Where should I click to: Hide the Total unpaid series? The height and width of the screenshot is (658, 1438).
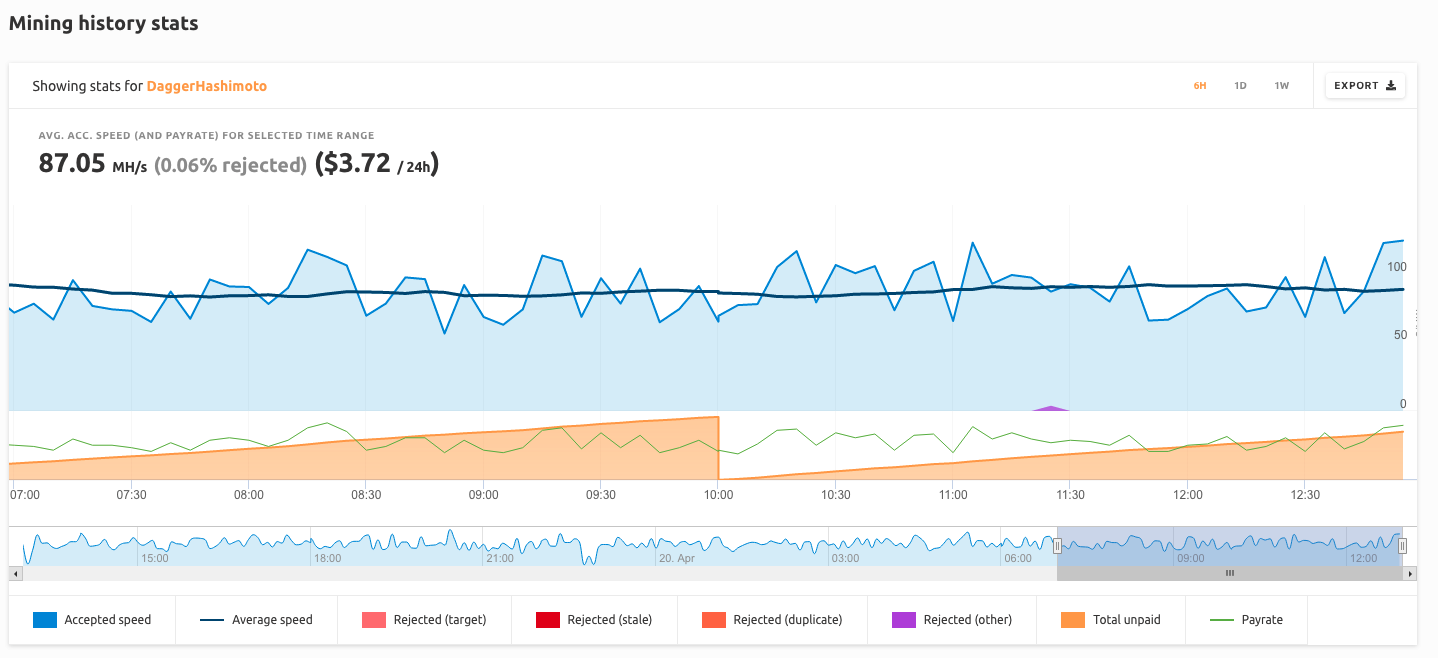pyautogui.click(x=1111, y=620)
